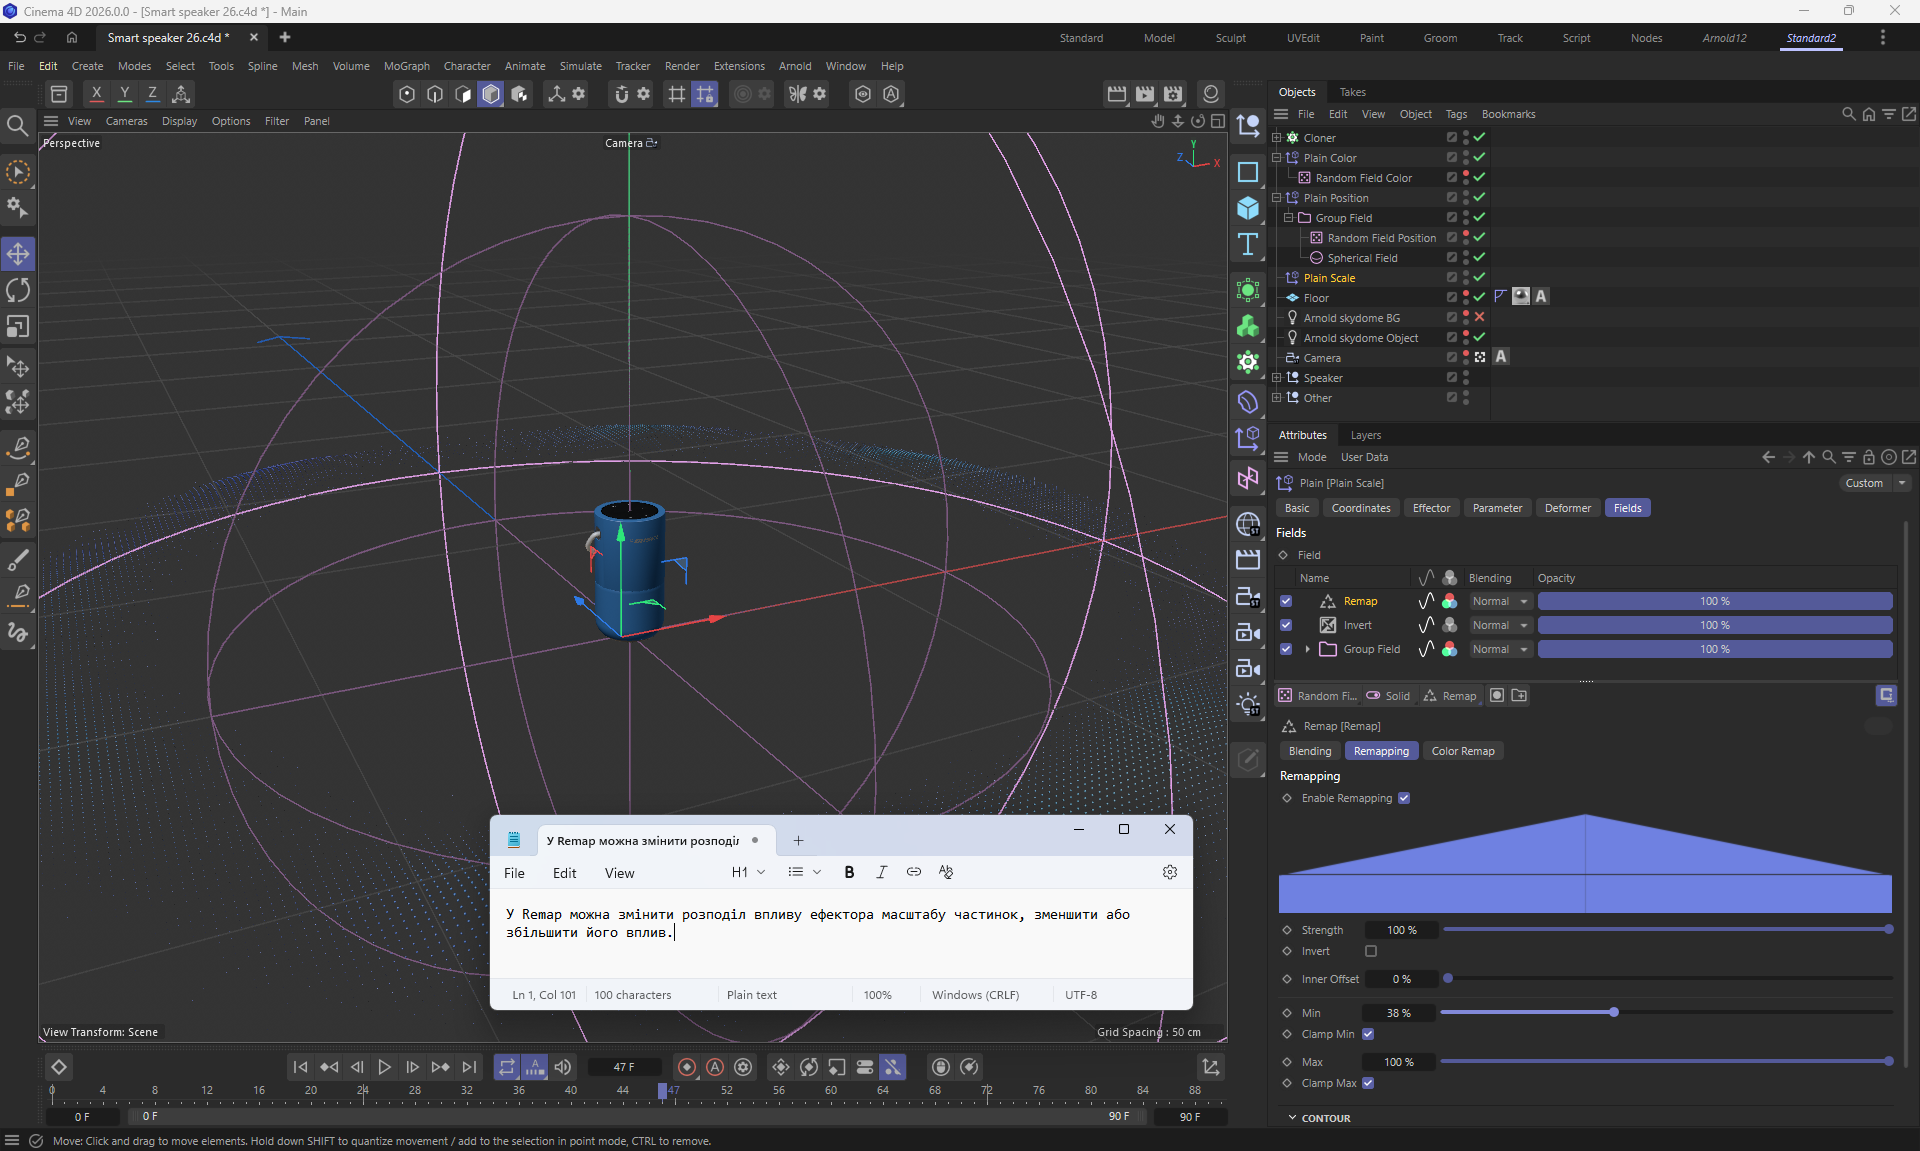
Task: Select the Rotate tool
Action: click(x=18, y=290)
